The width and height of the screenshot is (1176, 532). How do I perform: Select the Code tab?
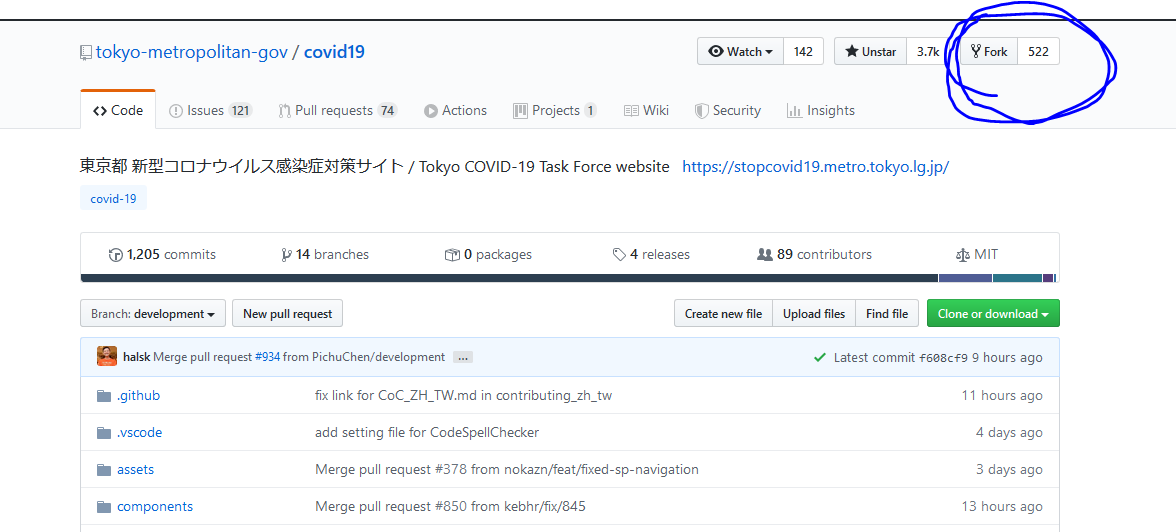click(x=118, y=110)
